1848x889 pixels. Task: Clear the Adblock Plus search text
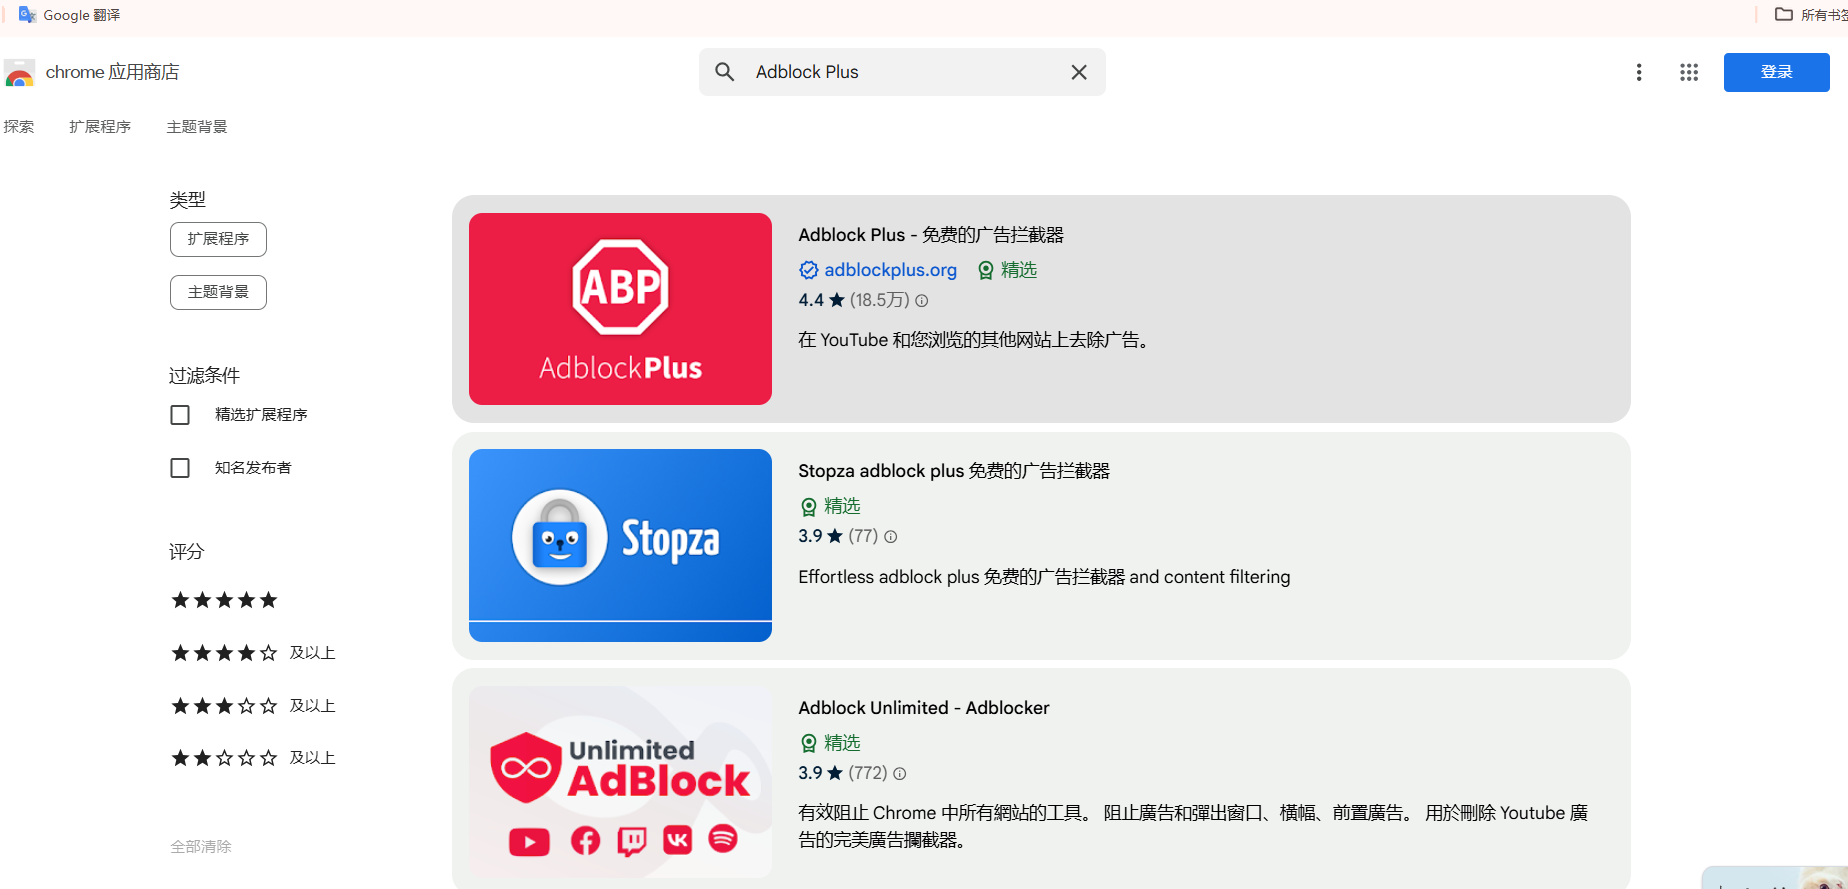[1079, 72]
